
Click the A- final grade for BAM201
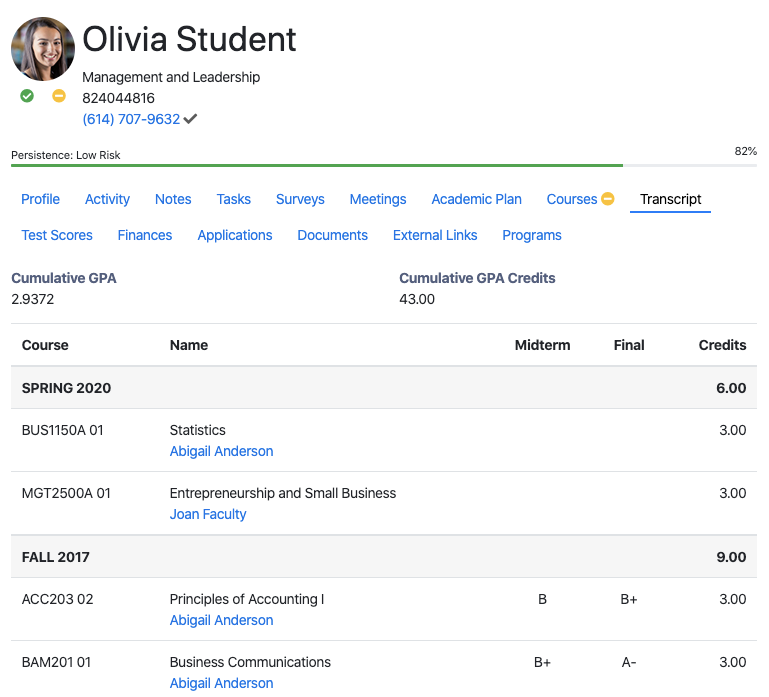tap(629, 662)
